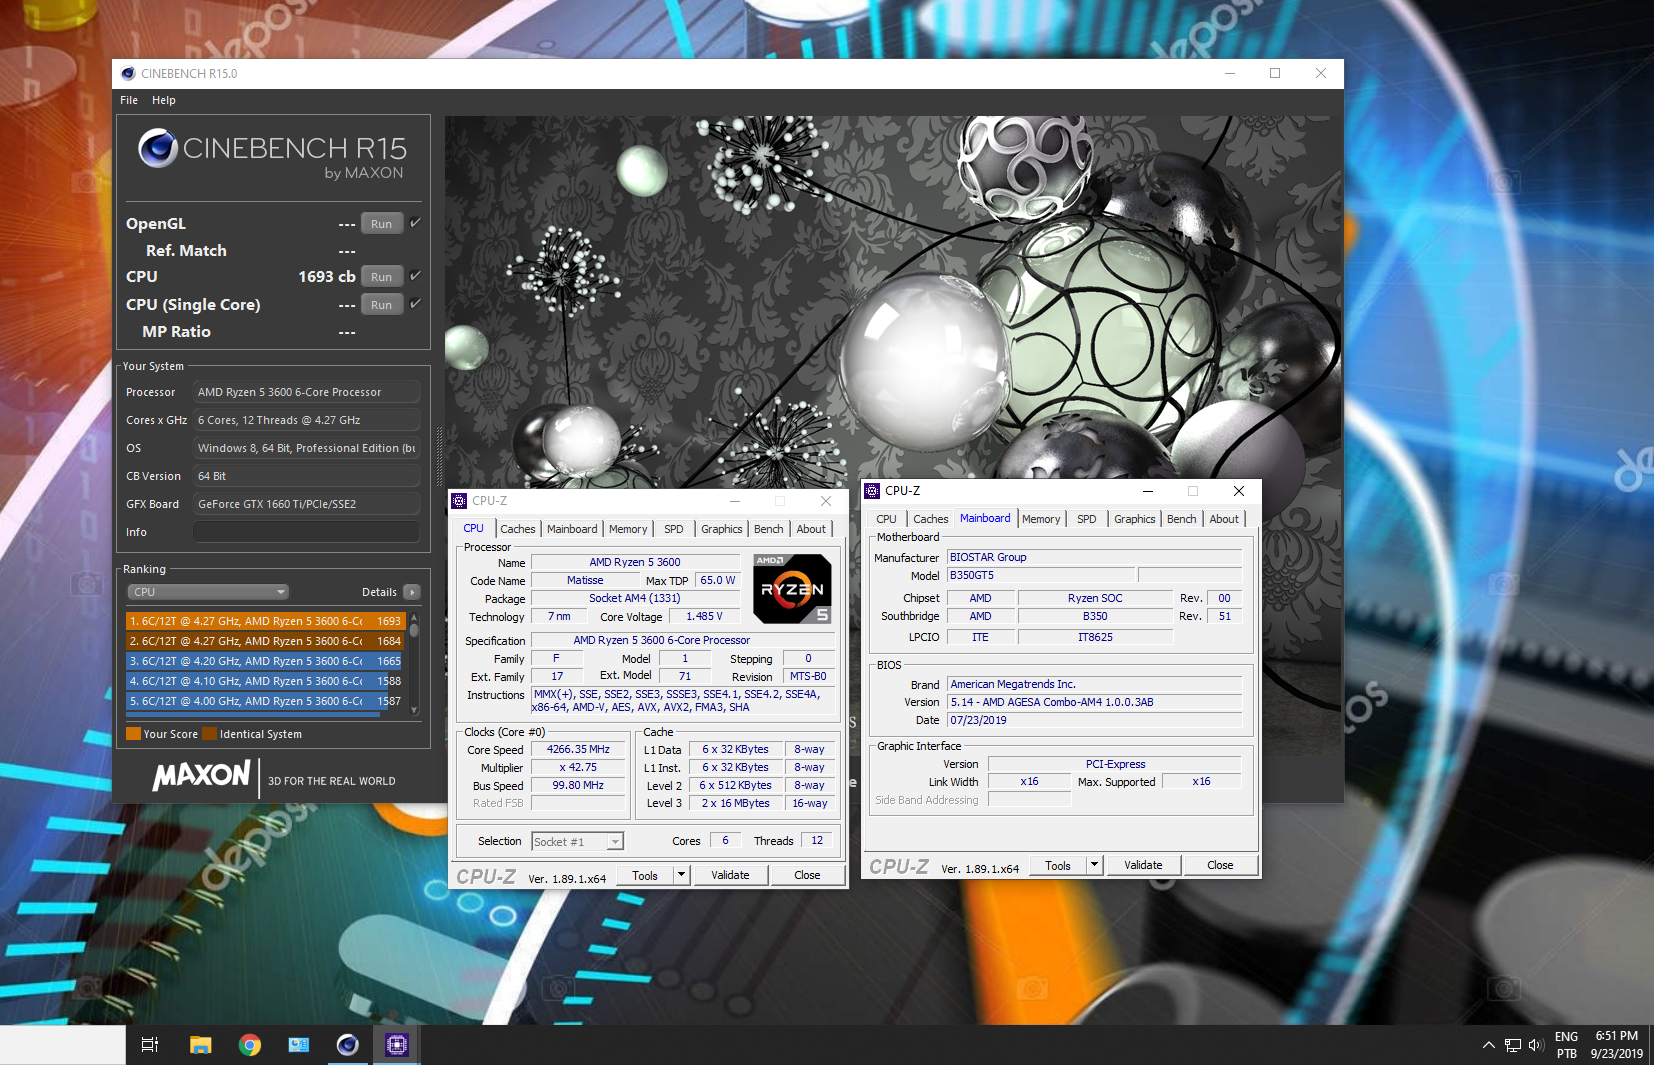Toggle the CPU test checkbox
The height and width of the screenshot is (1065, 1654).
[x=415, y=275]
